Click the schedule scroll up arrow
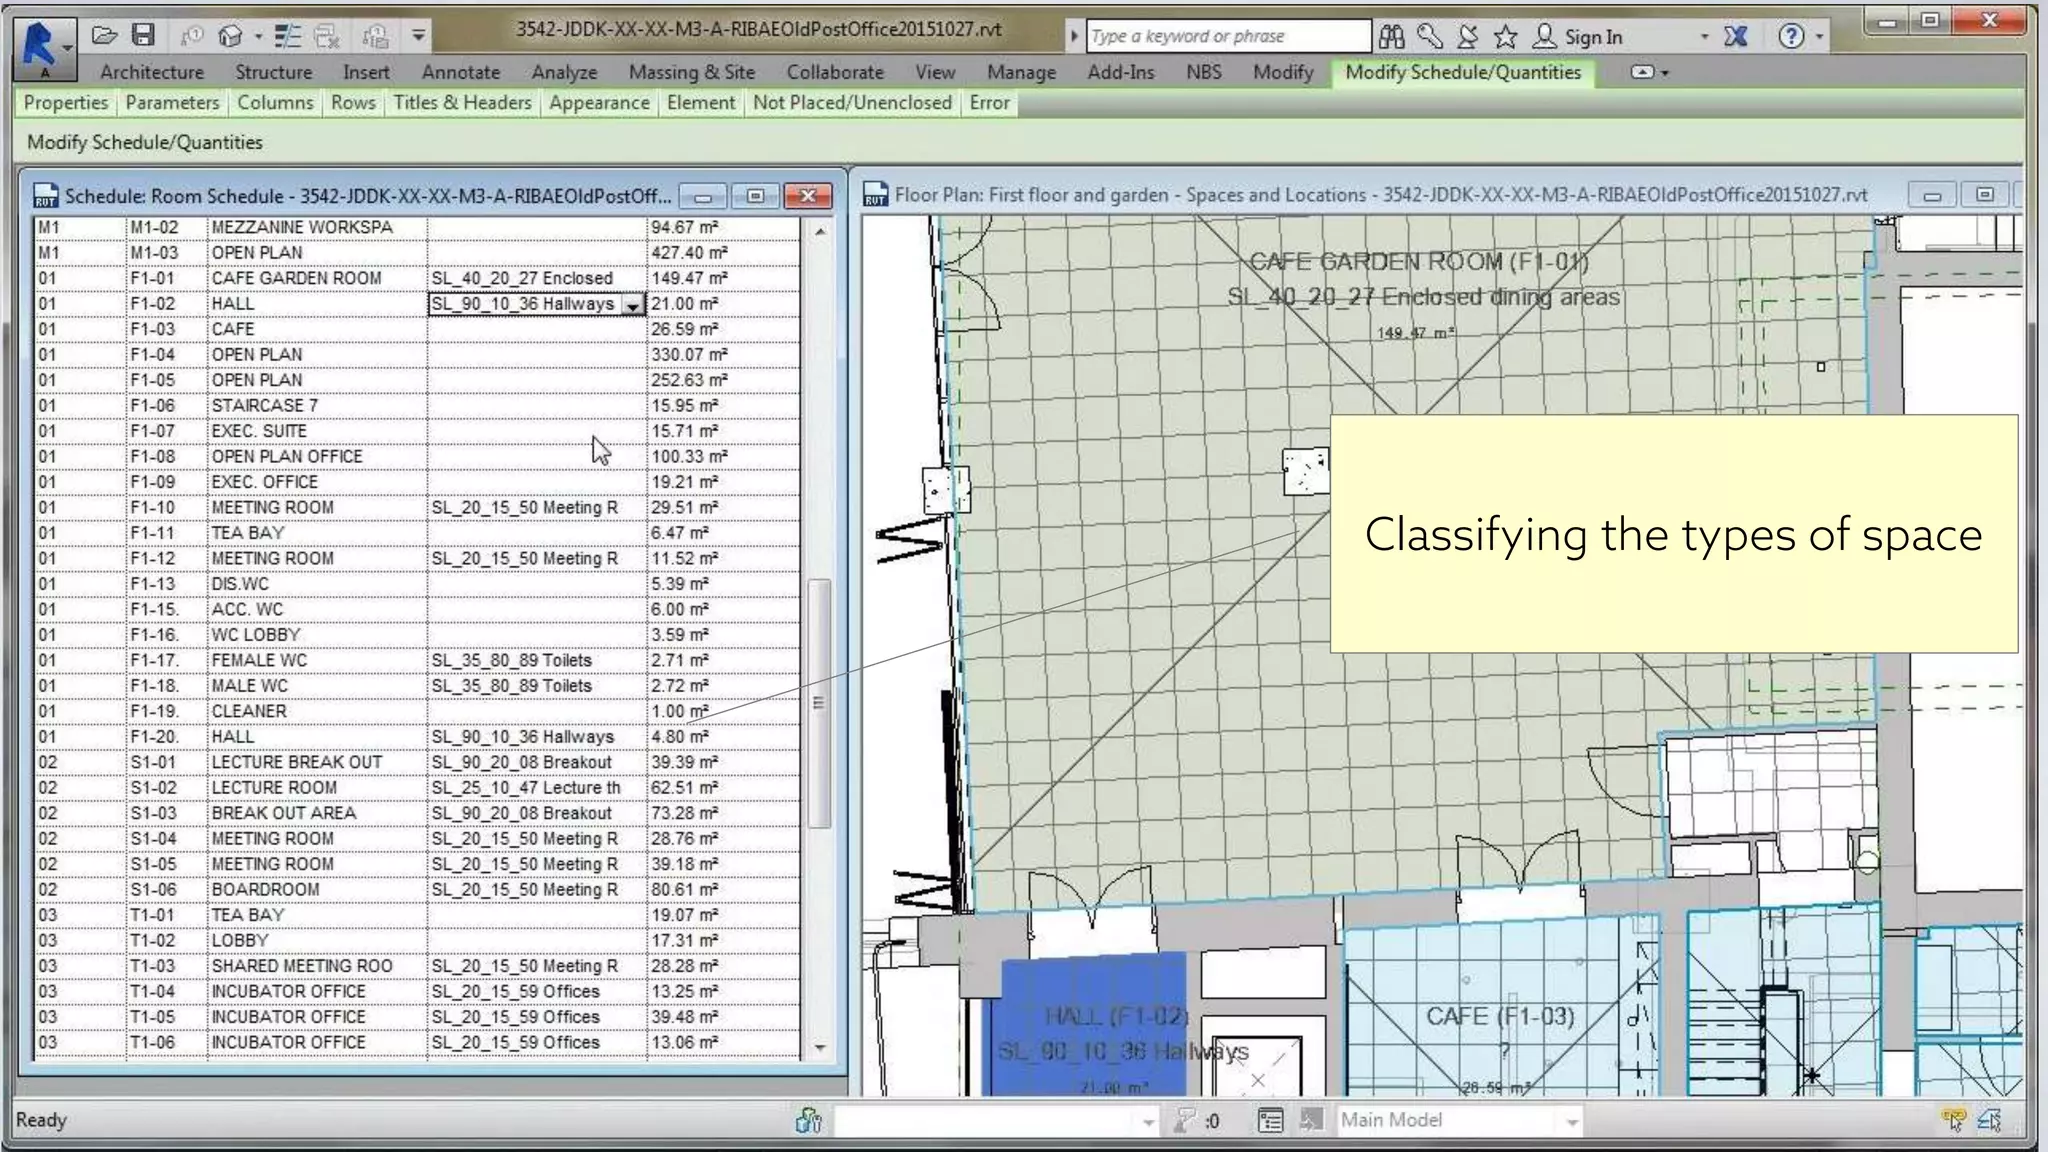This screenshot has width=2048, height=1152. click(820, 231)
